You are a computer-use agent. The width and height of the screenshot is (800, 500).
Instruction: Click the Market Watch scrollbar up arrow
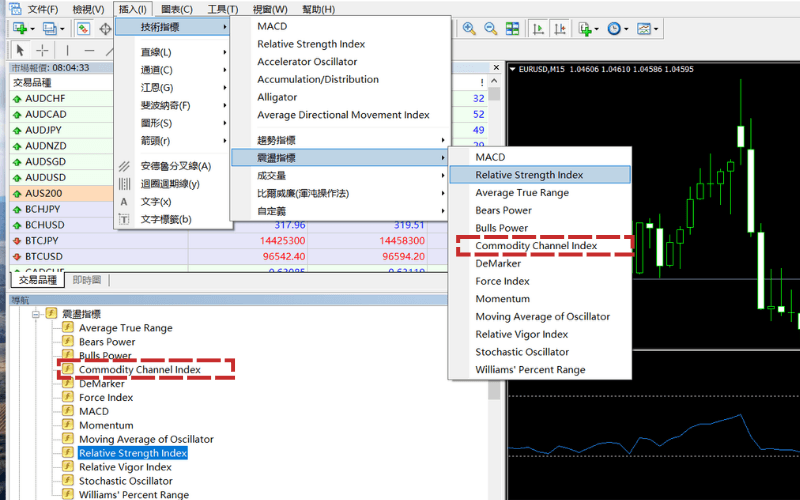(x=494, y=82)
